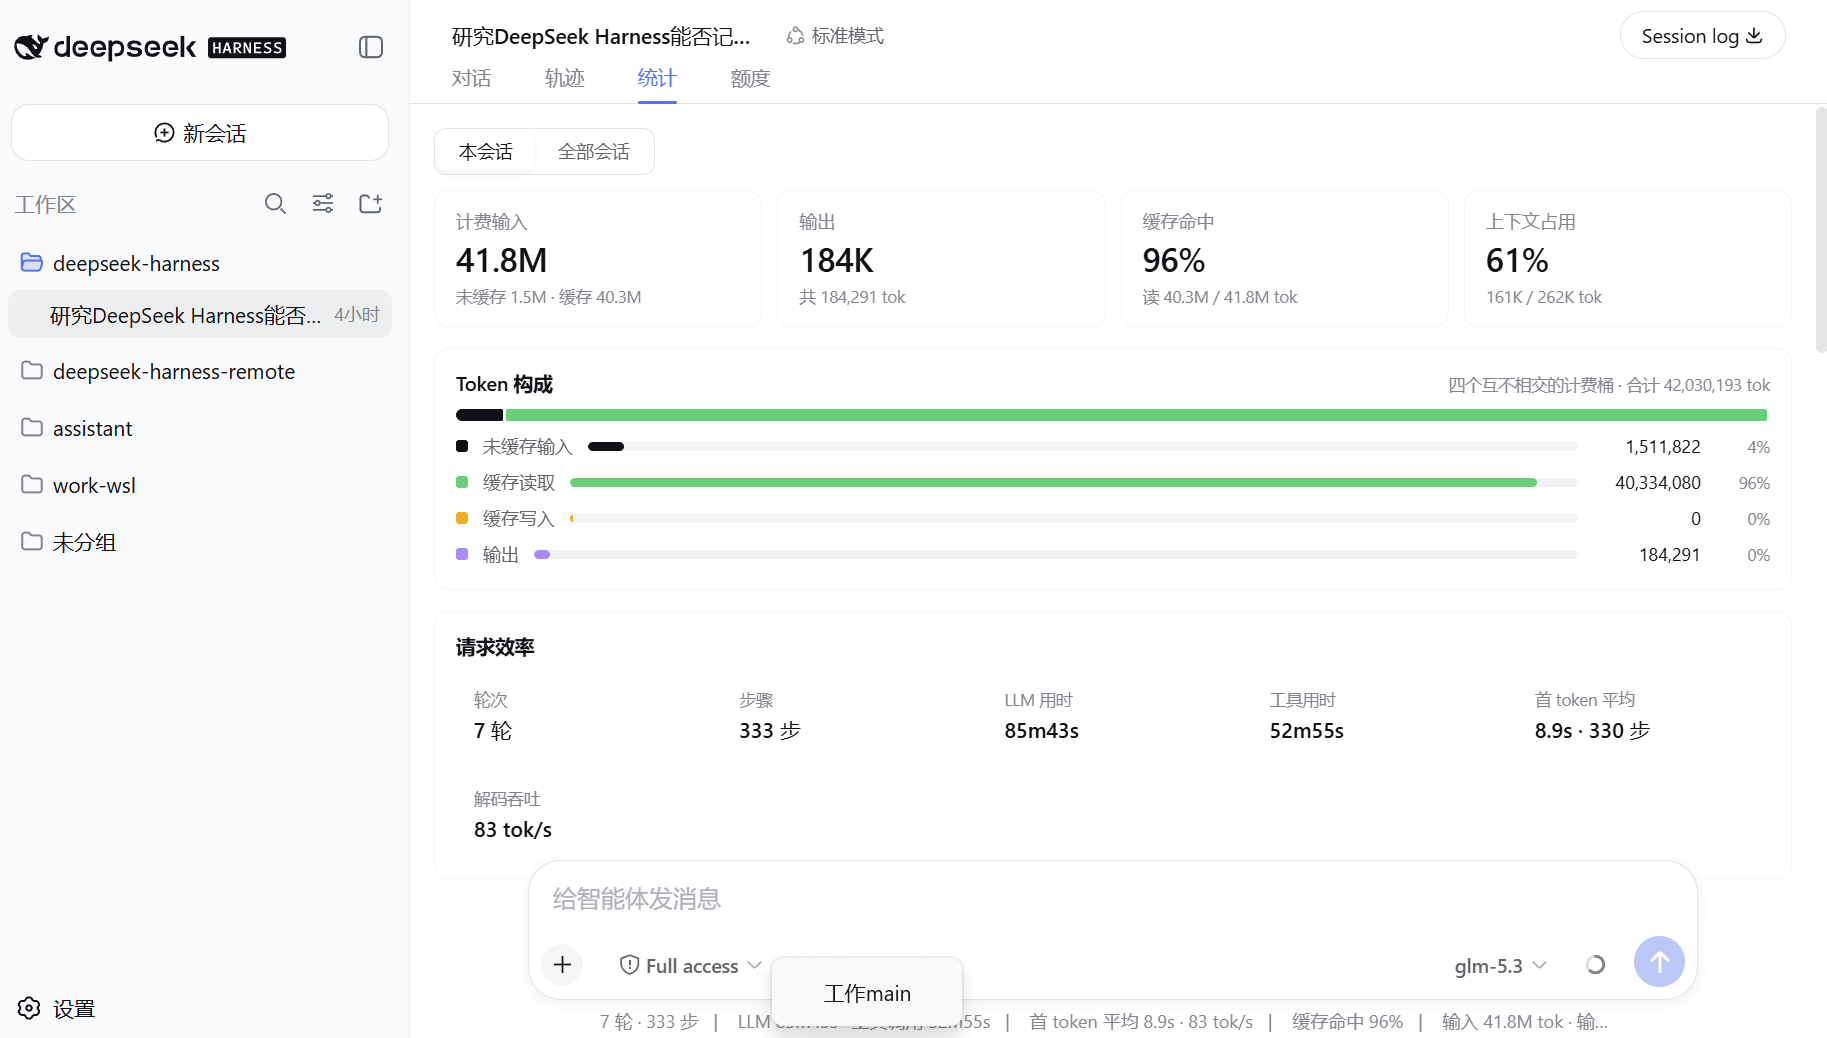Click the 83 tok/s 解码吞吐 value

point(513,829)
